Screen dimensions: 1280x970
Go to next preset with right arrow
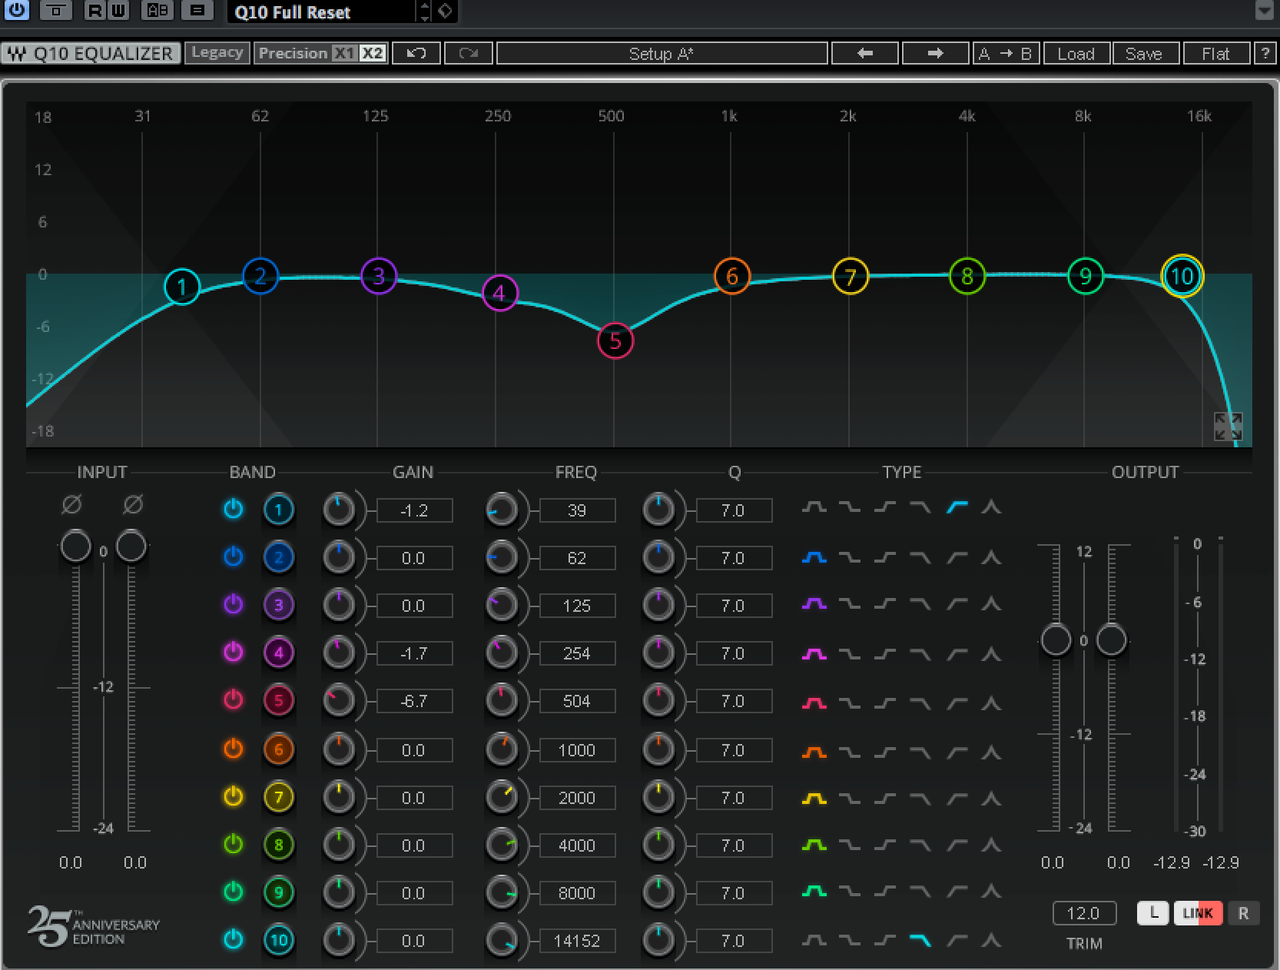pos(935,53)
